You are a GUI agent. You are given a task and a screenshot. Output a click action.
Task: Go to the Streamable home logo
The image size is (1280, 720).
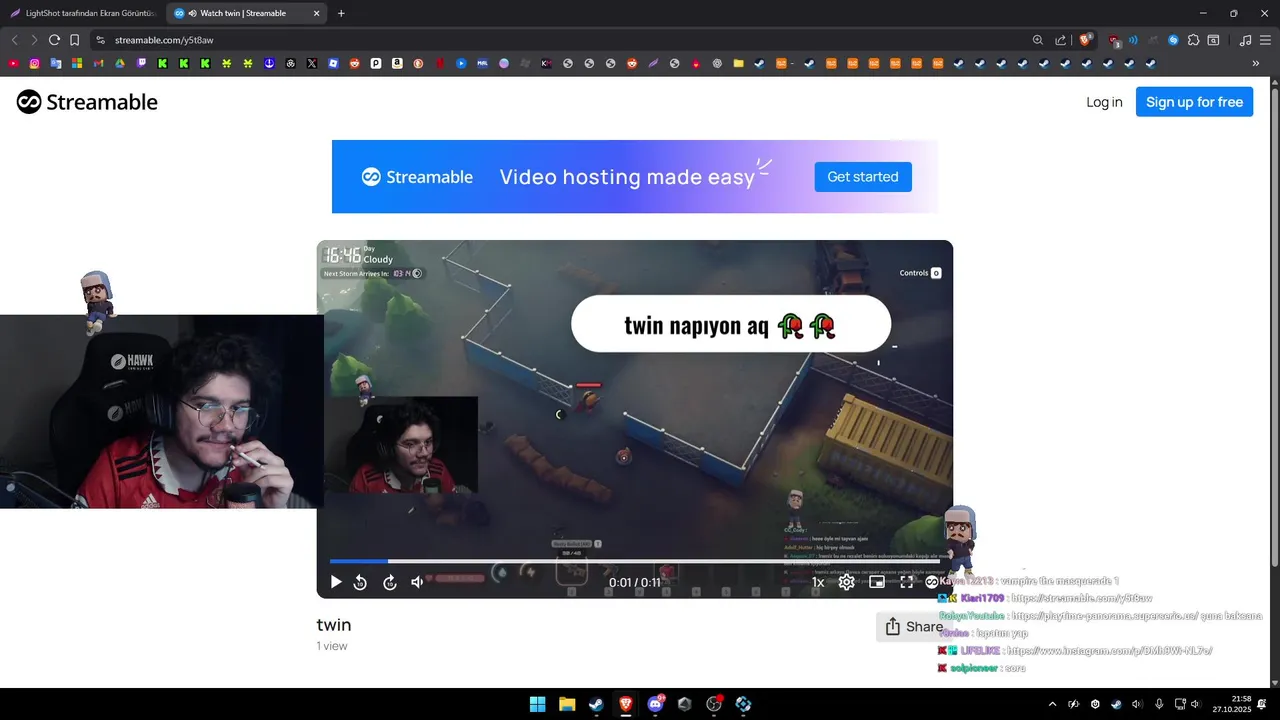[x=87, y=102]
